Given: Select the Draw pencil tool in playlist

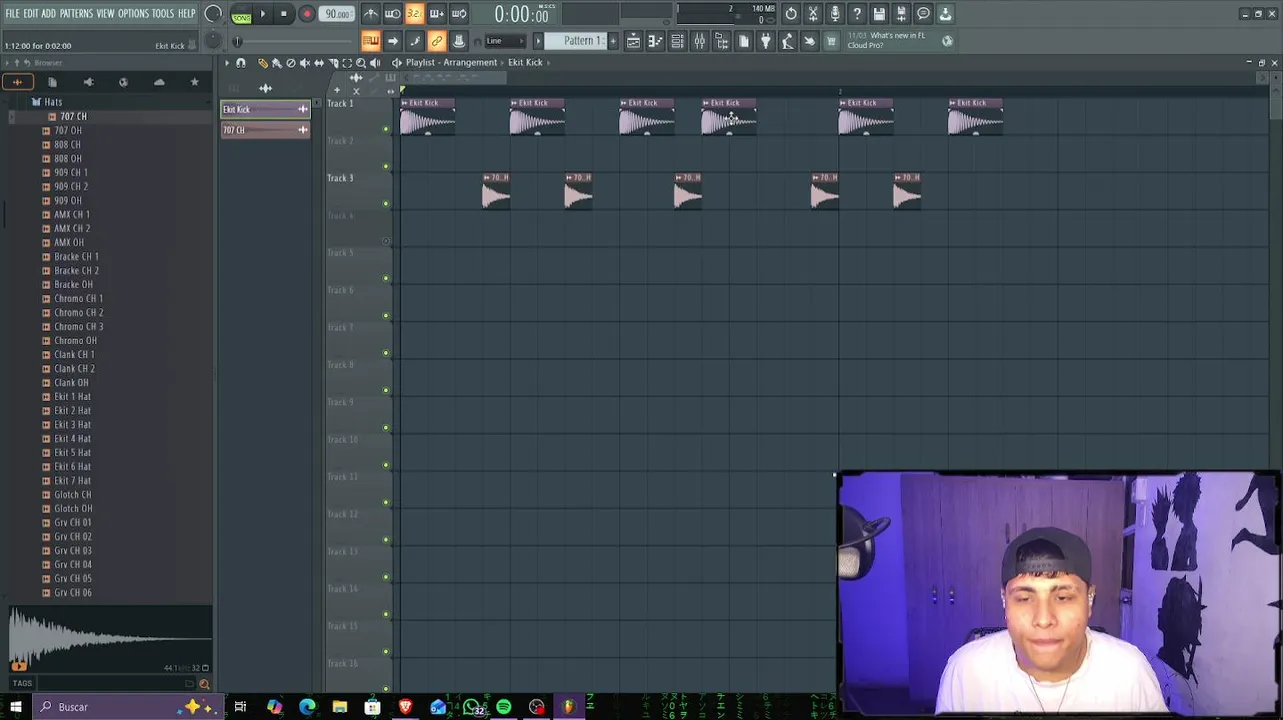Looking at the screenshot, I should (263, 62).
